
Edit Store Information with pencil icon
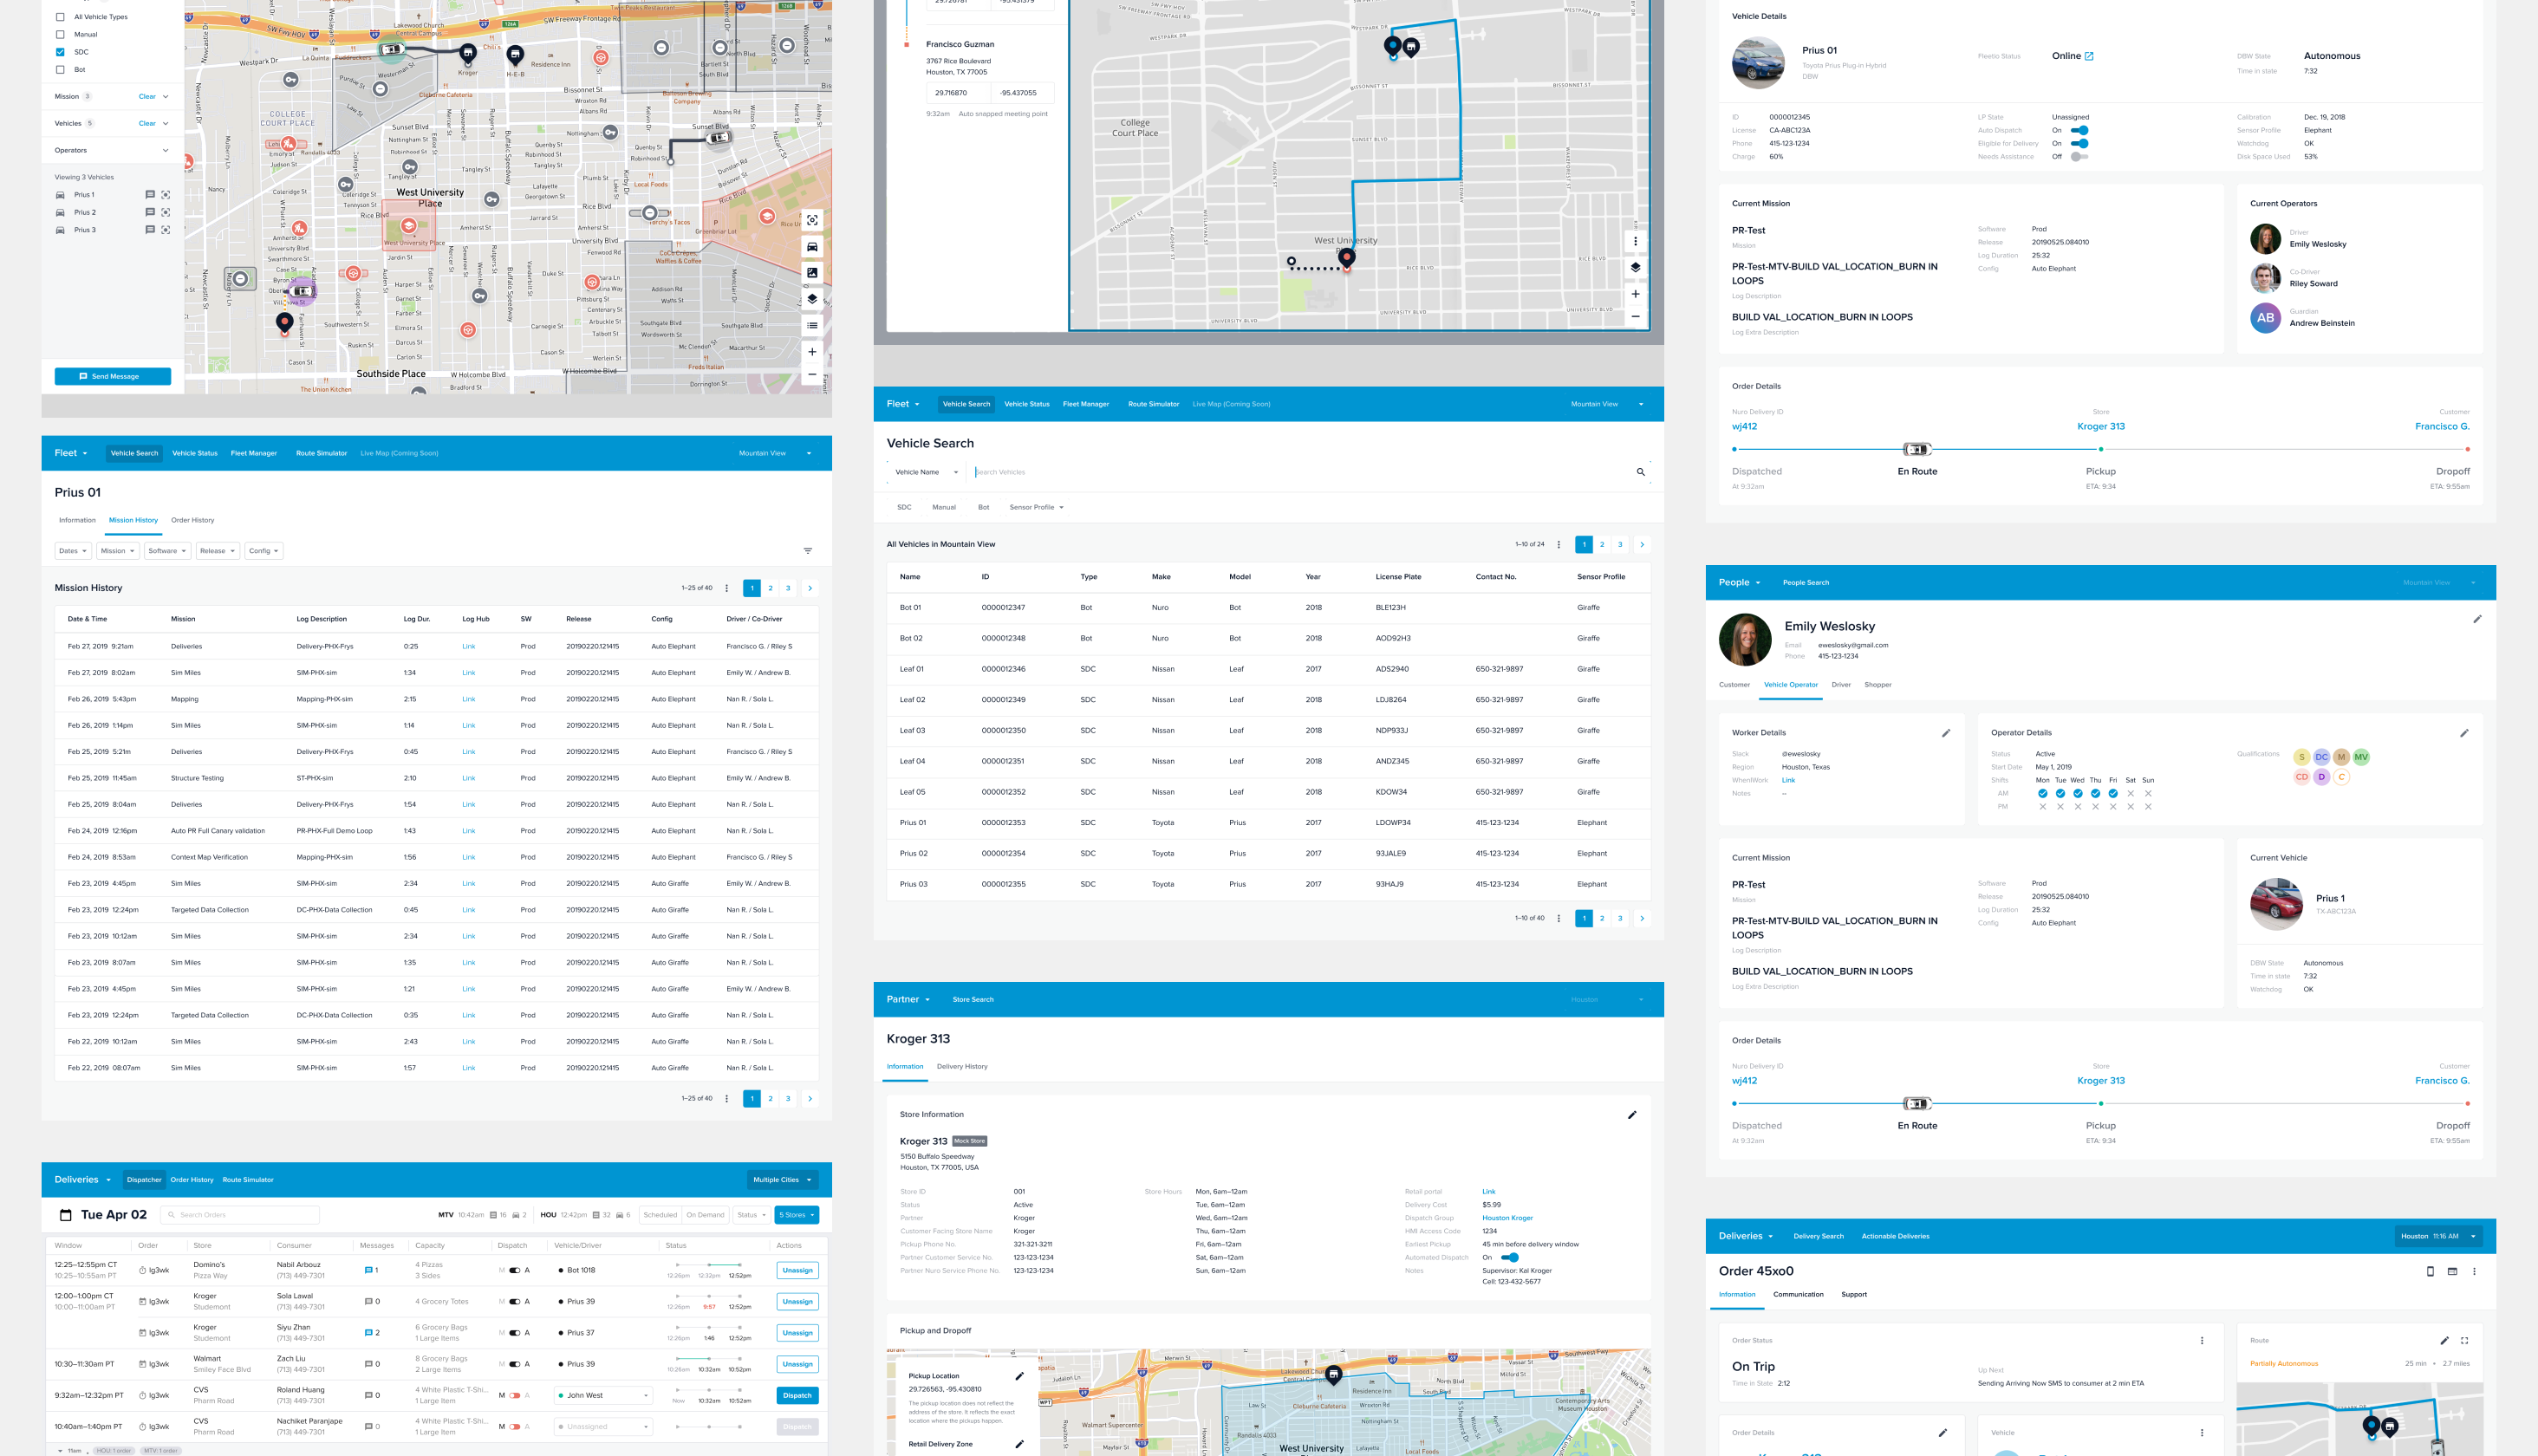pos(1632,1115)
